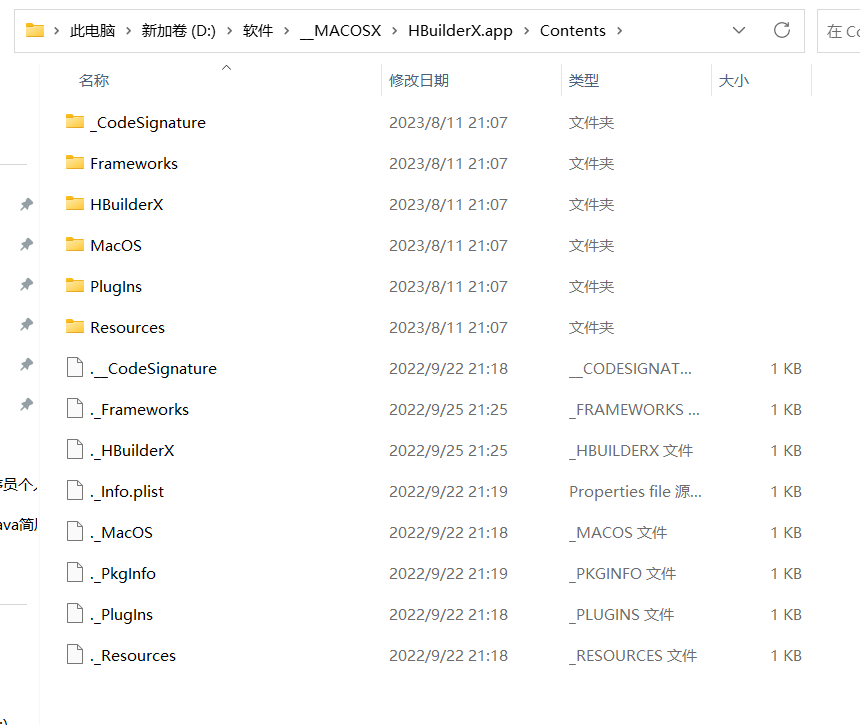Sort by 类型 column header
The width and height of the screenshot is (860, 725).
coord(584,81)
